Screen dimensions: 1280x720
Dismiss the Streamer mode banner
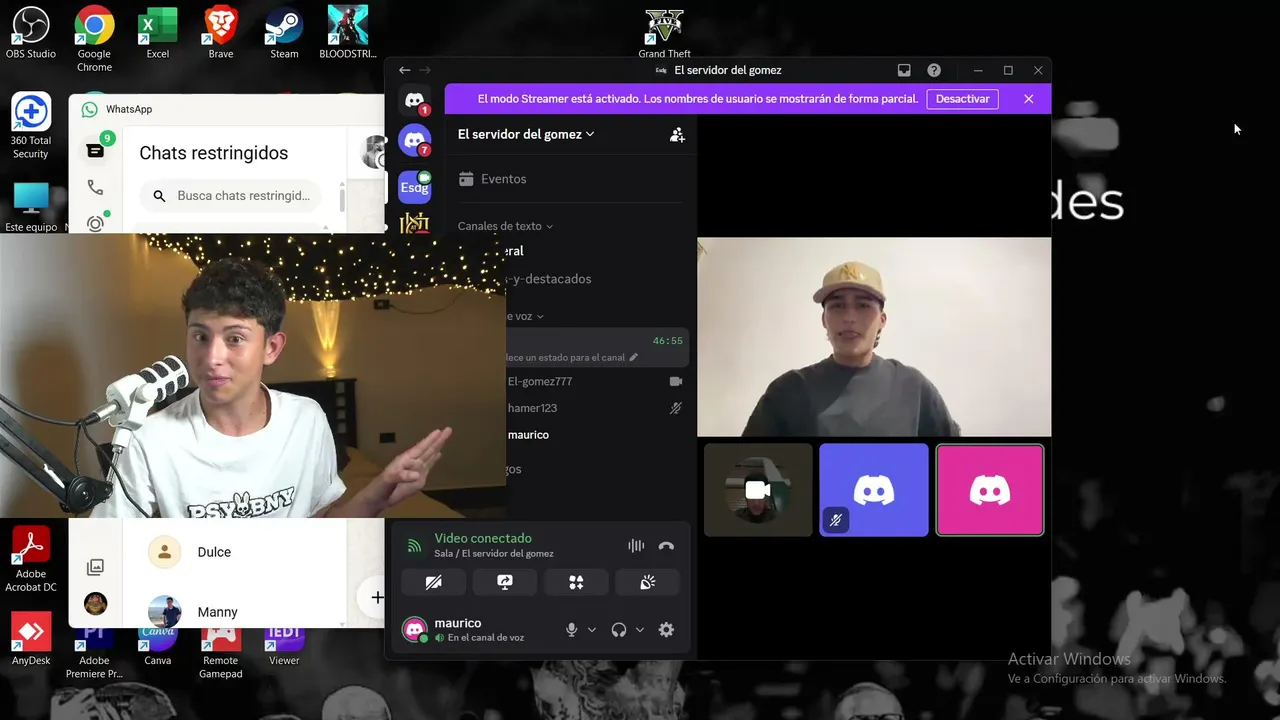pos(1028,99)
